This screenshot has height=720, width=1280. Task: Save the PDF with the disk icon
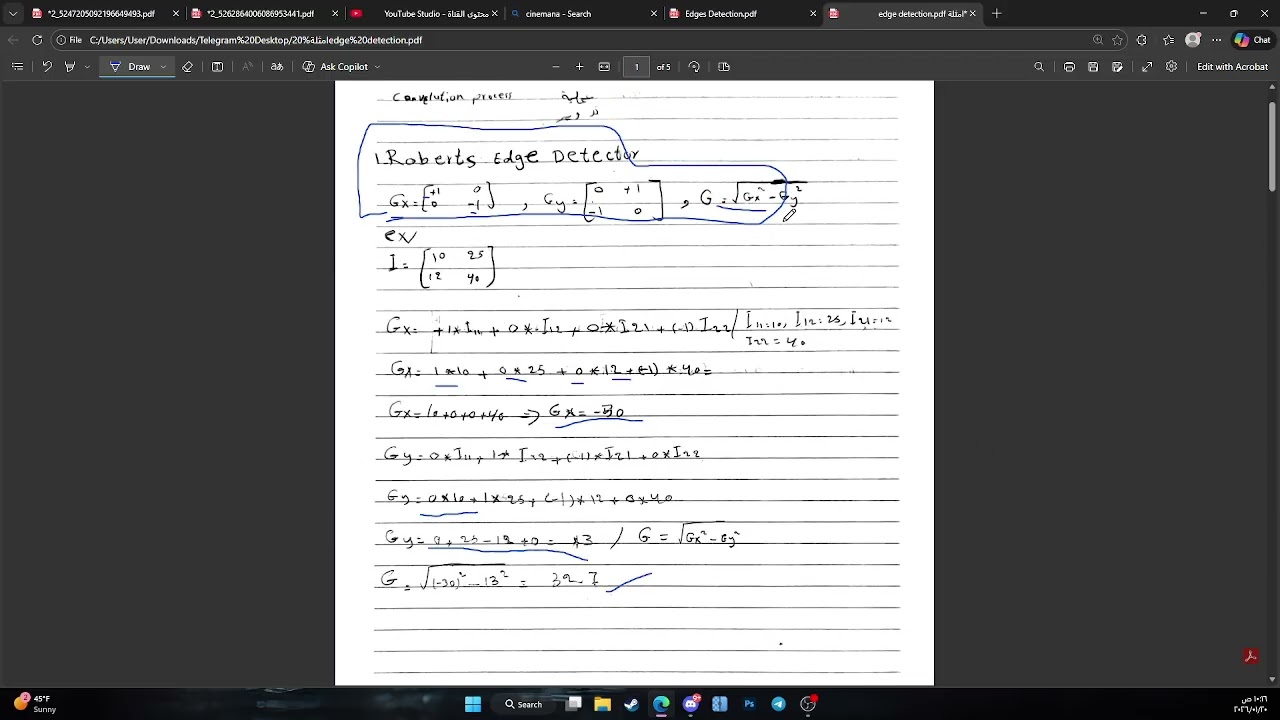[1093, 67]
